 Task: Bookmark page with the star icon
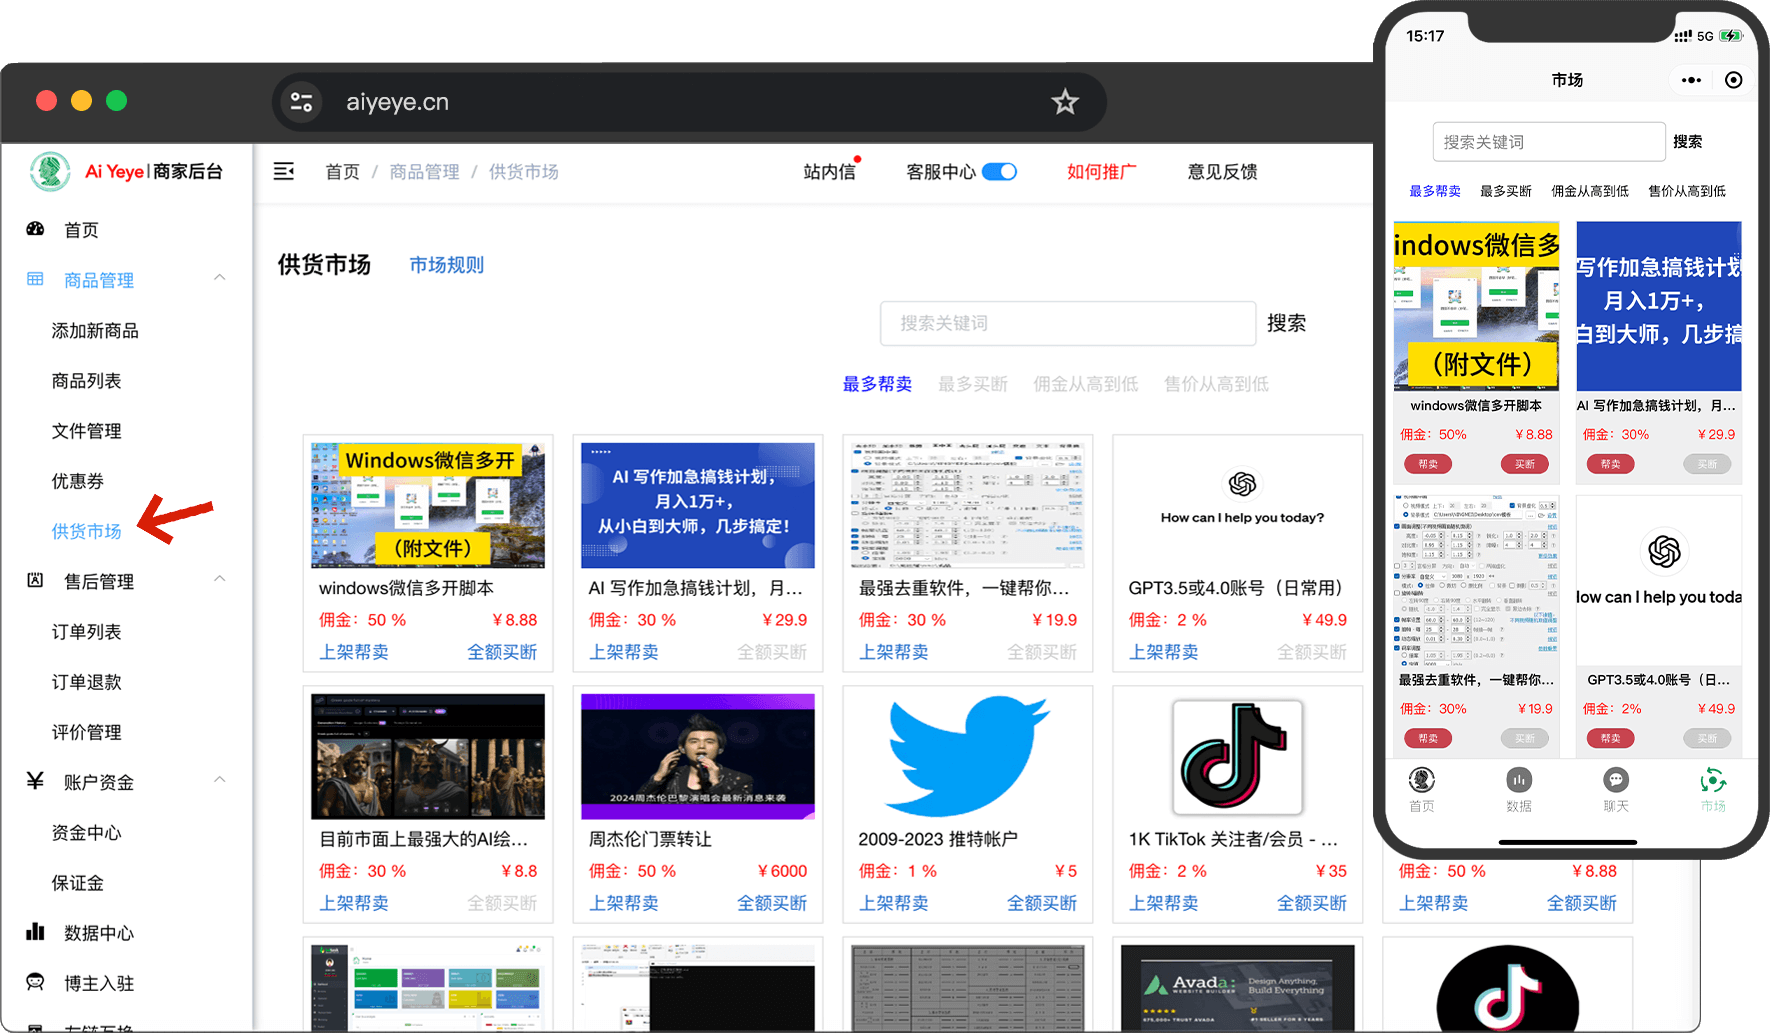tap(1065, 102)
